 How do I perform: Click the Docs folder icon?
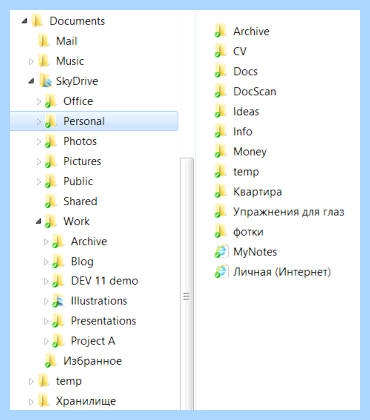(x=221, y=71)
